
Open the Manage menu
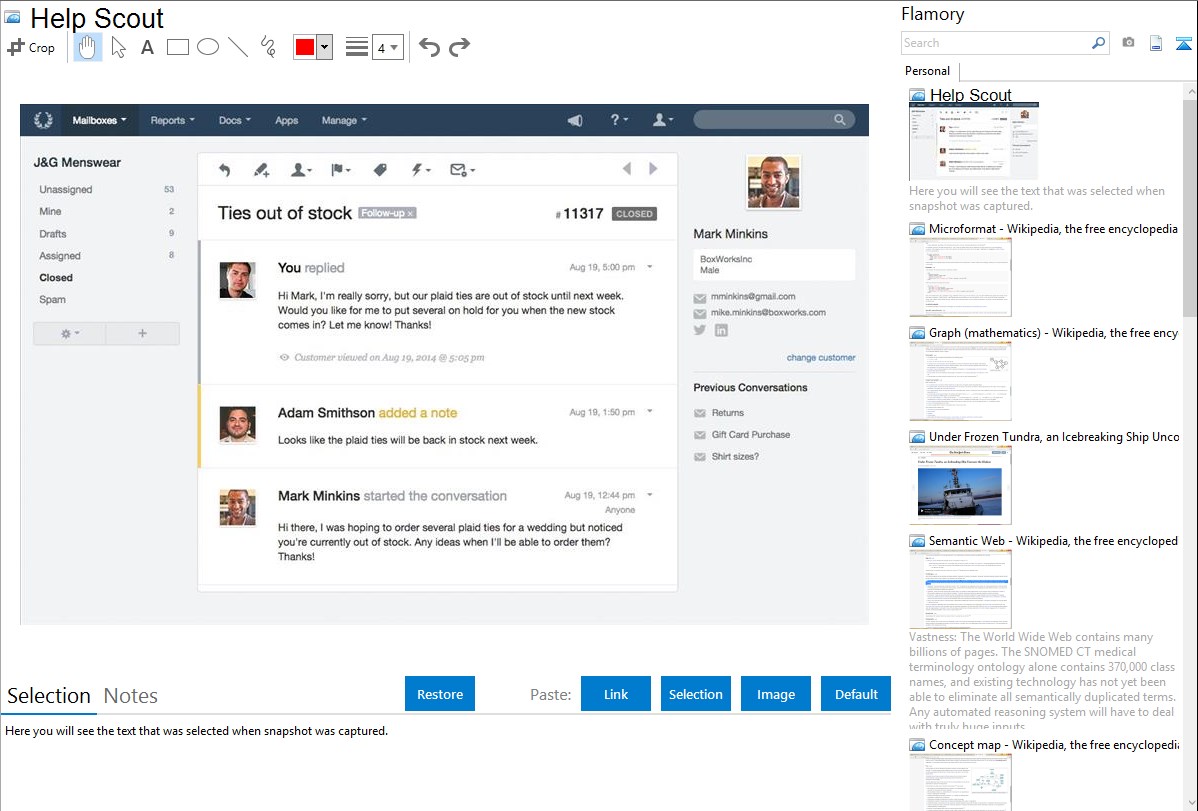click(x=344, y=120)
